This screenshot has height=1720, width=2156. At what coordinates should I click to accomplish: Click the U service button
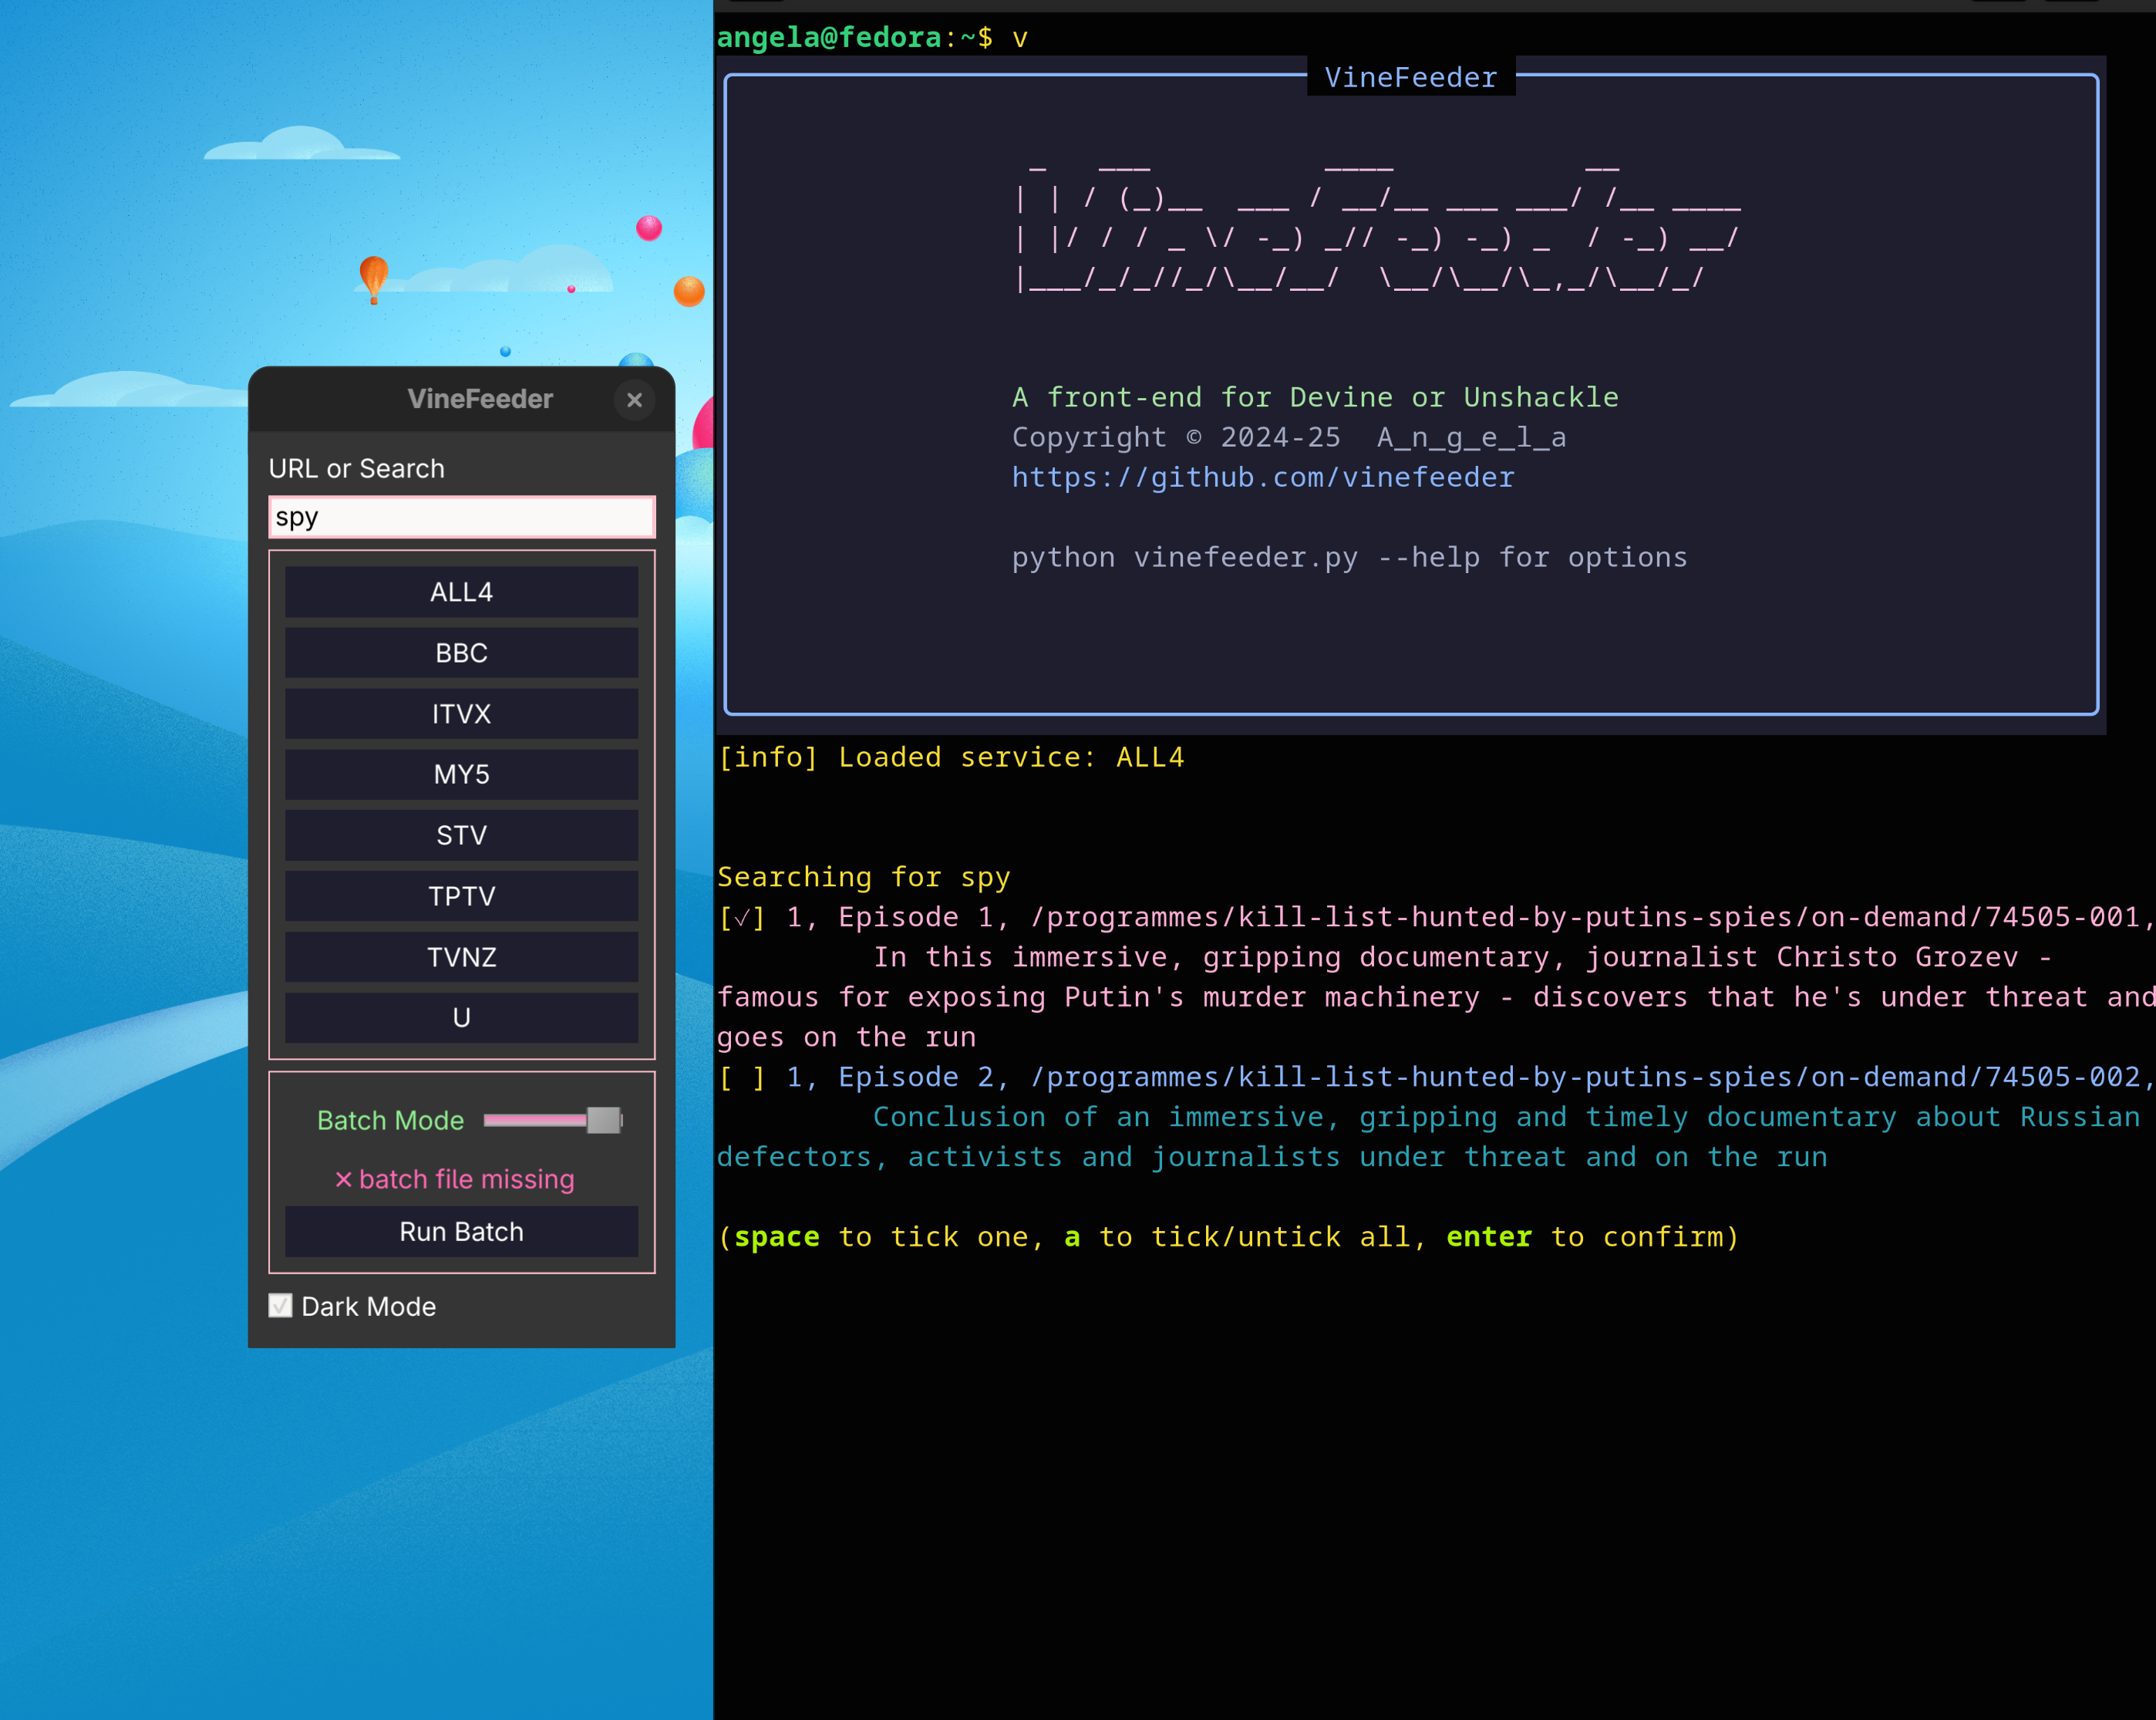coord(461,1018)
